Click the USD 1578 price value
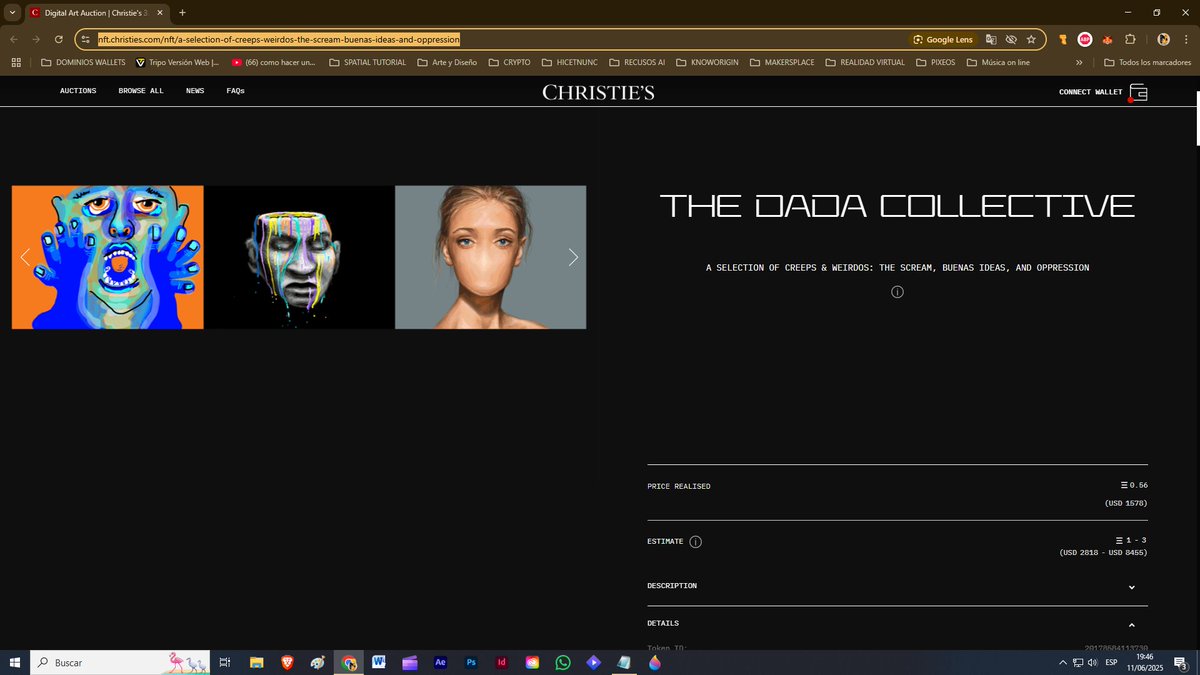This screenshot has width=1200, height=675. click(1126, 503)
